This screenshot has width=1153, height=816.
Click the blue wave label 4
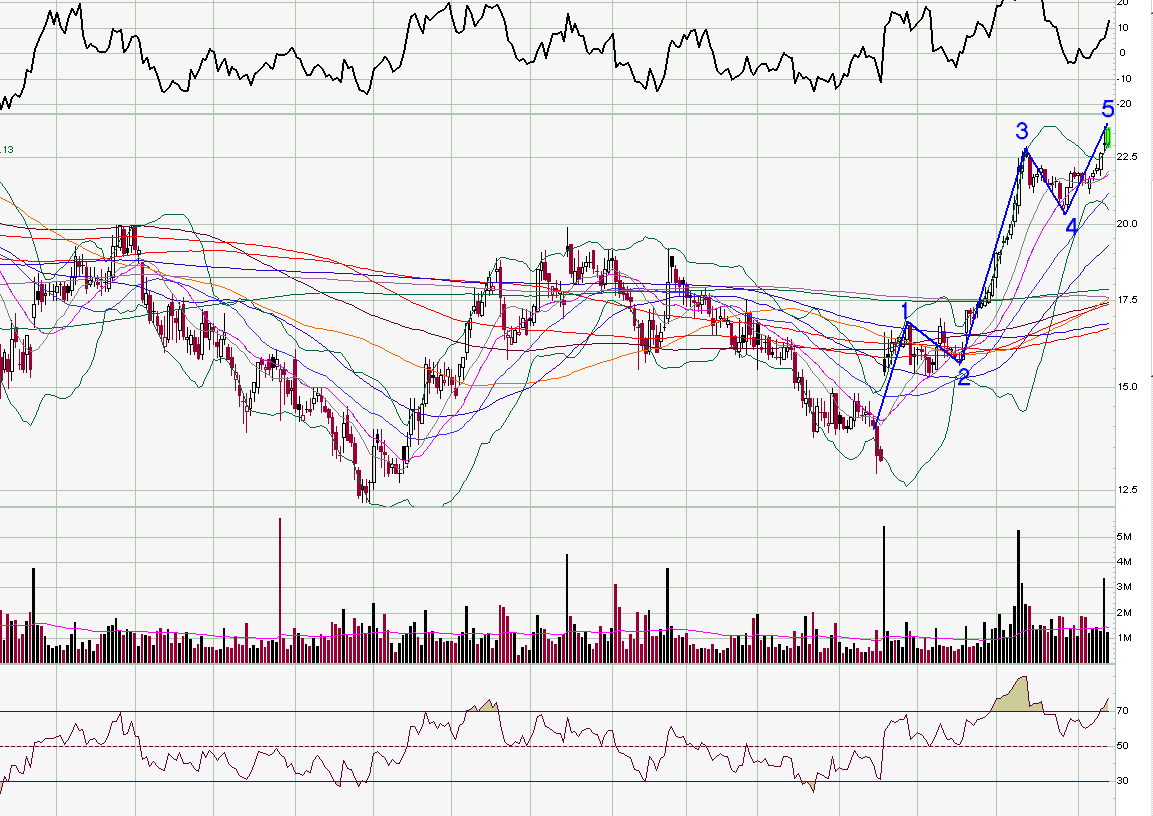click(1071, 226)
